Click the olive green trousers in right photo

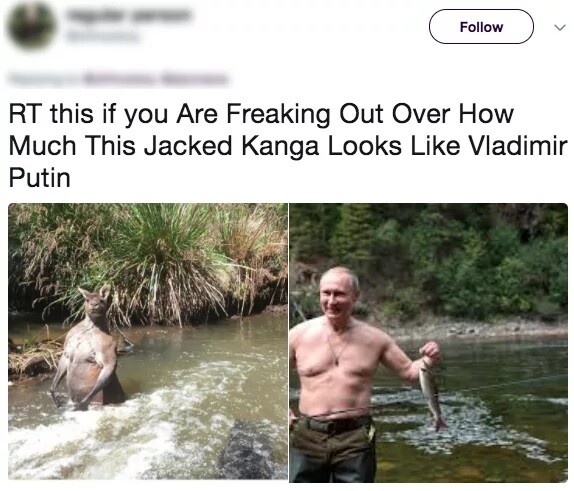click(x=332, y=449)
